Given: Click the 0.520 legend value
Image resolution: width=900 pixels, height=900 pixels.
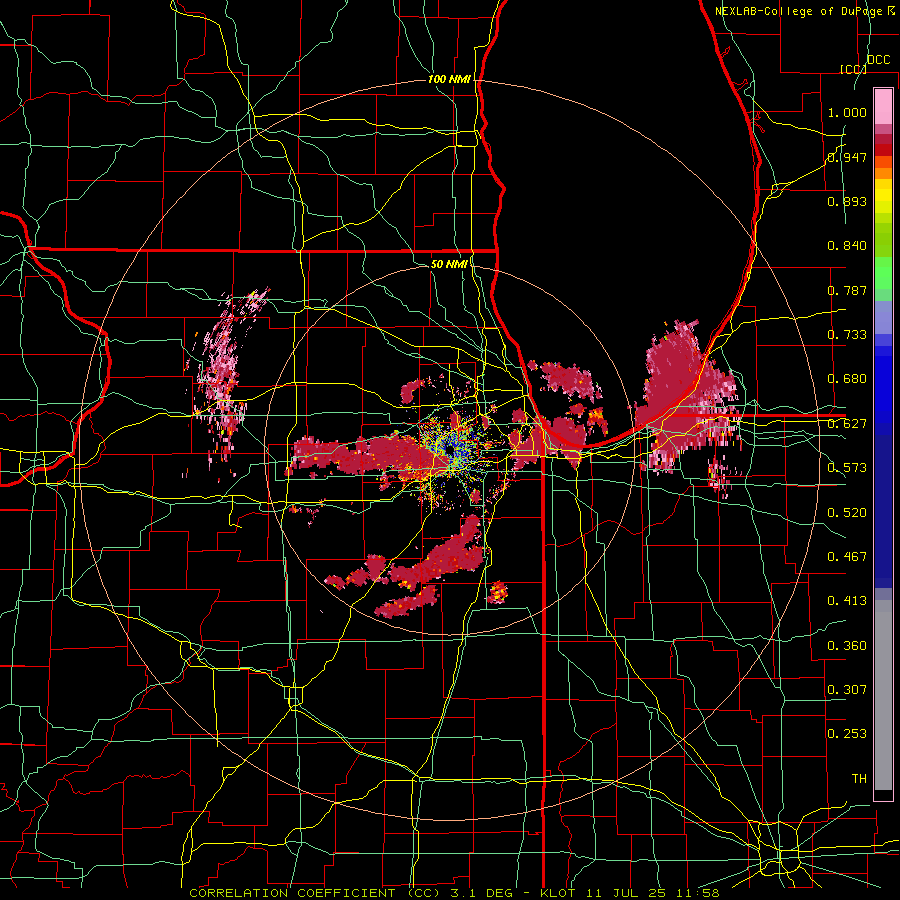Looking at the screenshot, I should coord(847,513).
